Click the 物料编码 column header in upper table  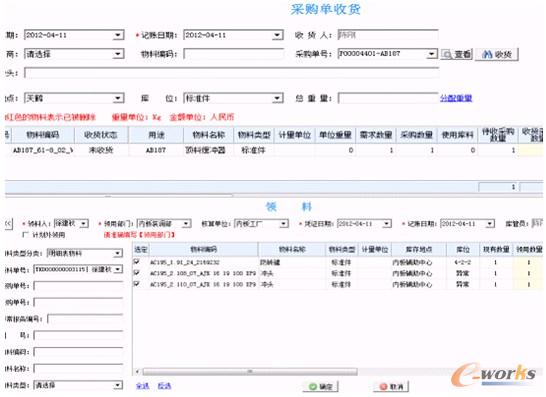[43, 135]
